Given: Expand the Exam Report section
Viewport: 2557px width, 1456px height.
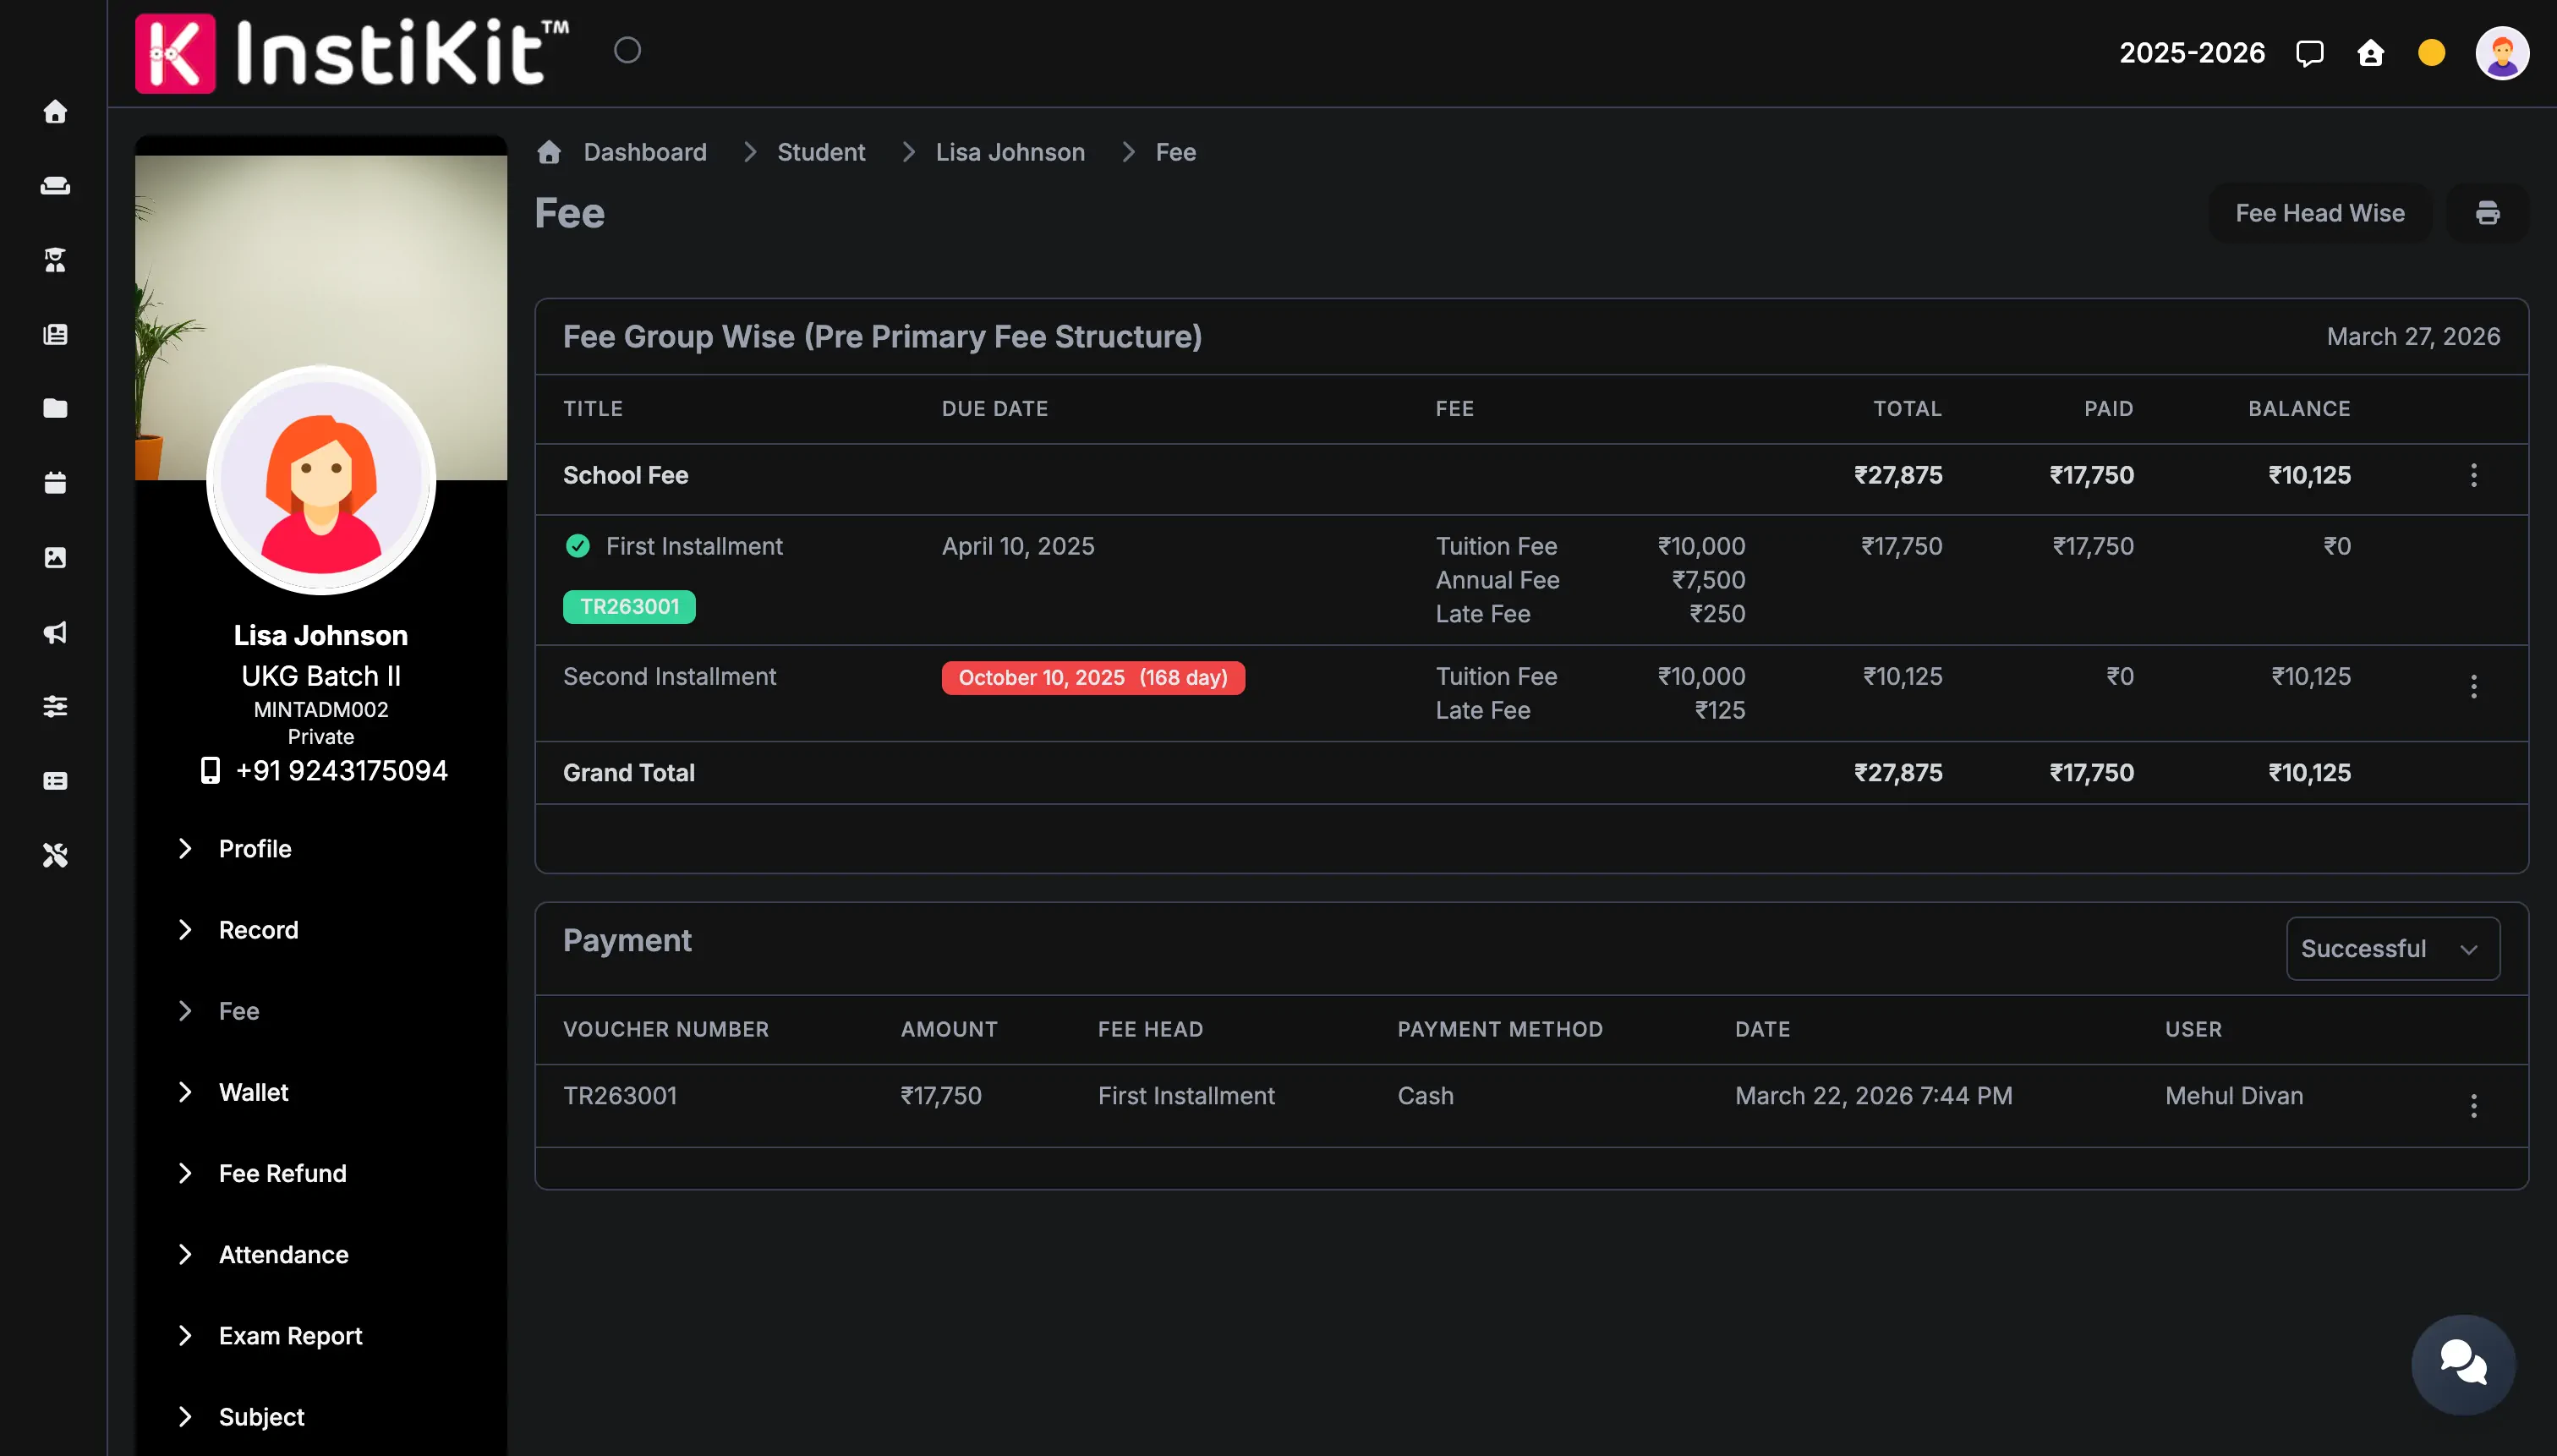Looking at the screenshot, I should point(290,1335).
